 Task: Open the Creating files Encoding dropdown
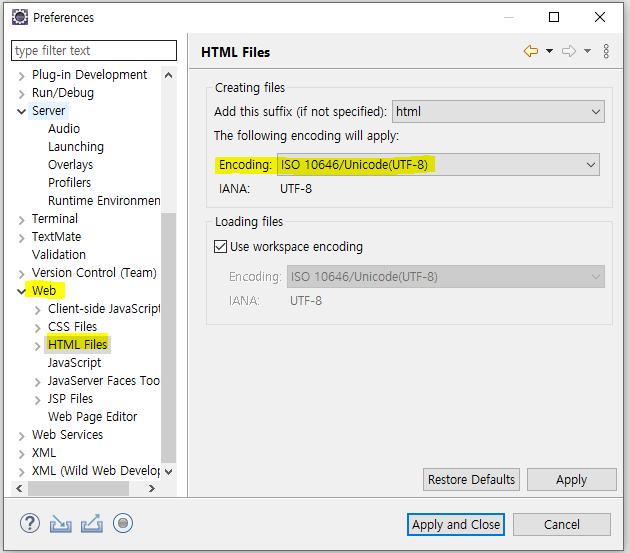click(438, 164)
